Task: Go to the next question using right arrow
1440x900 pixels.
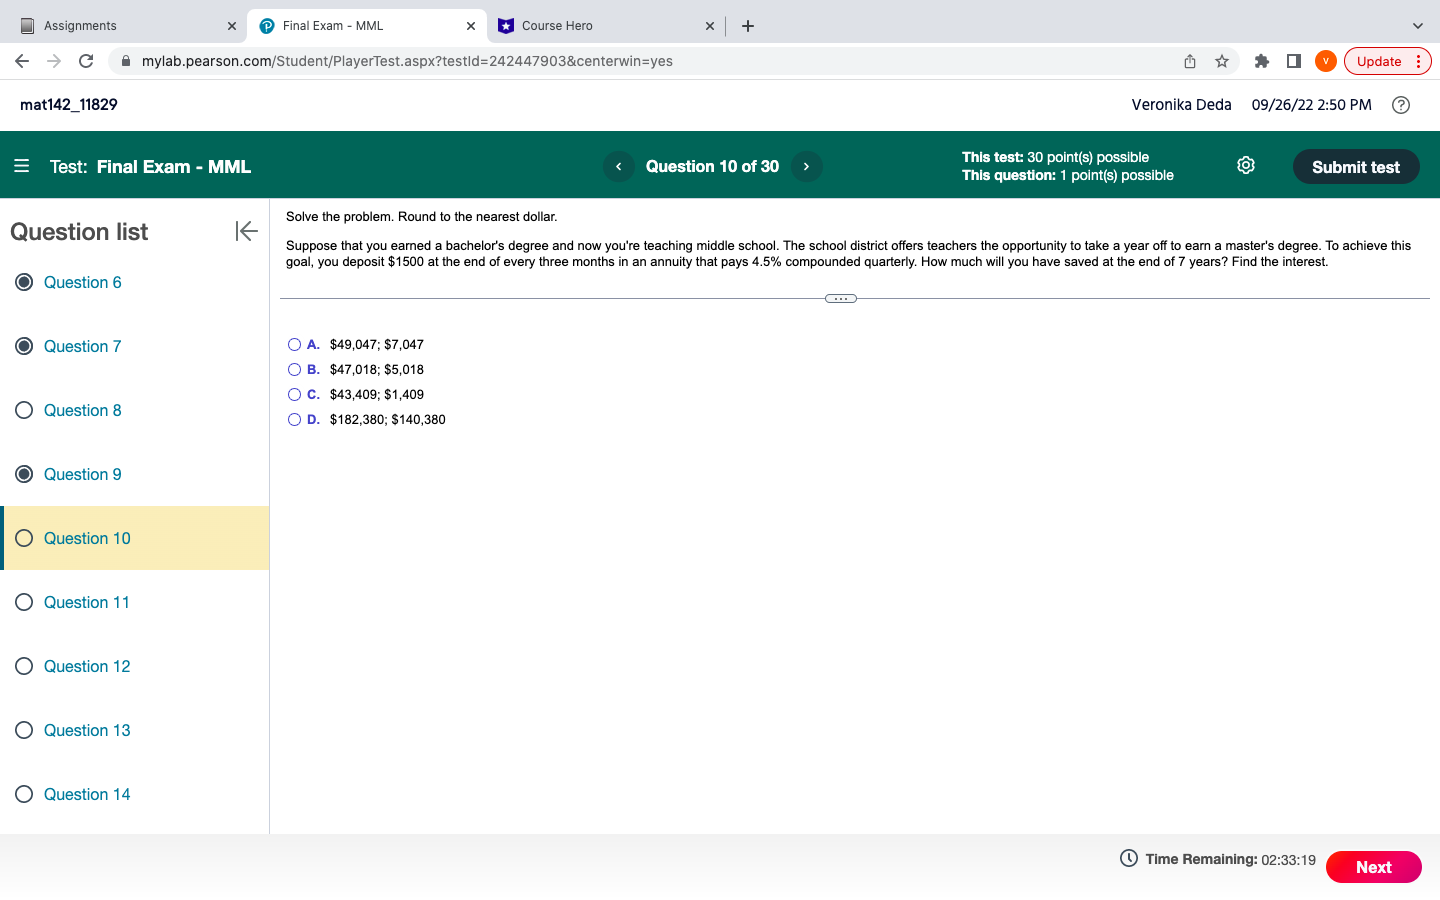Action: tap(806, 166)
